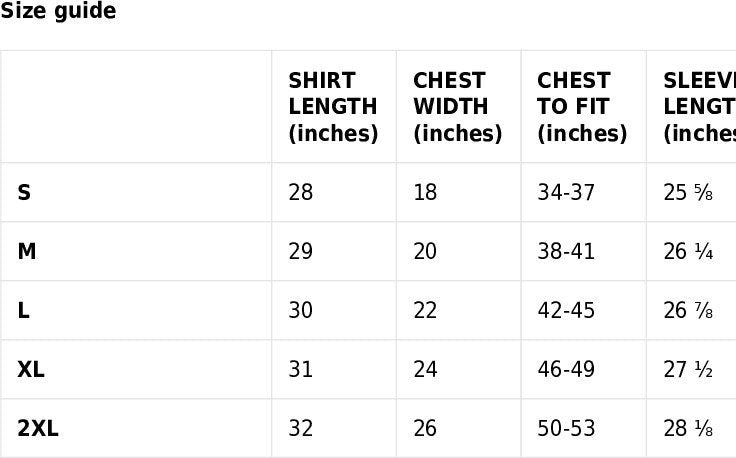Image resolution: width=736 pixels, height=458 pixels.
Task: Select the XL size row label
Action: coord(31,369)
